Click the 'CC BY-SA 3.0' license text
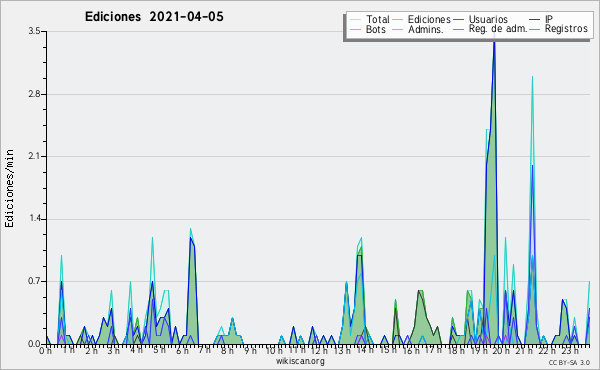Image resolution: width=600 pixels, height=370 pixels. point(569,363)
